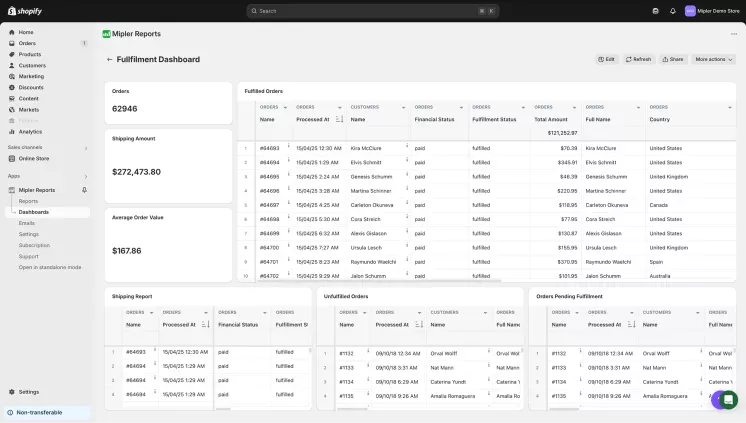The height and width of the screenshot is (423, 746).
Task: Click Open in standalone mode
Action: [50, 267]
